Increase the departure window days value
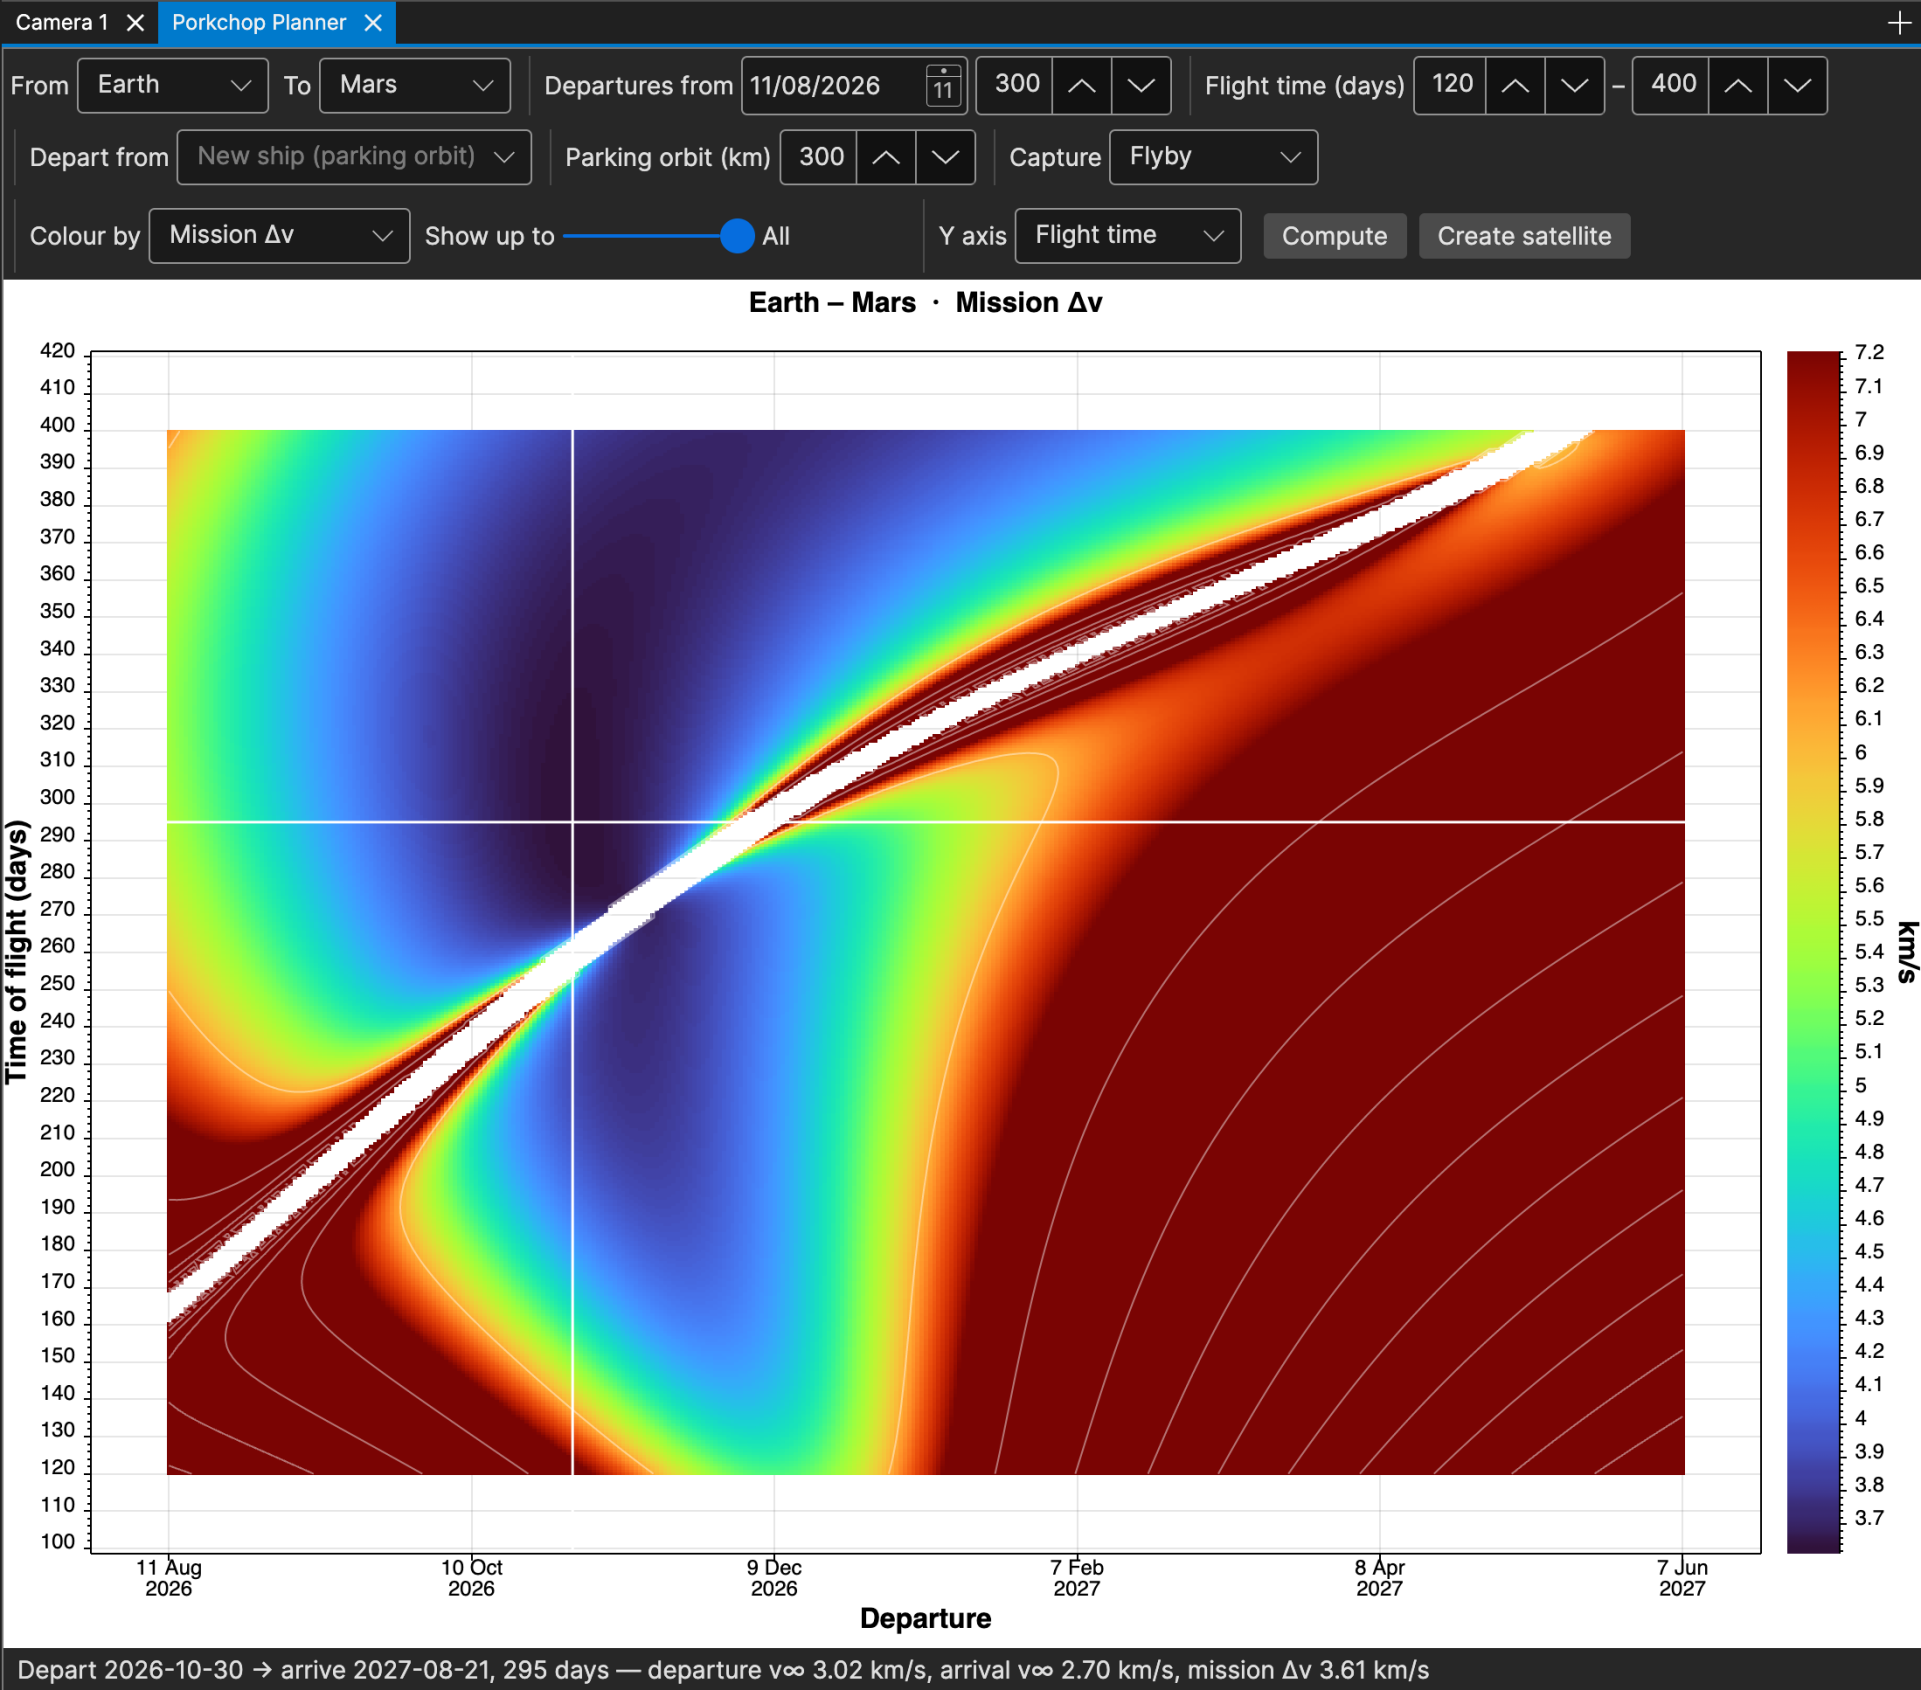Screen dimensions: 1921x1690 coord(1081,85)
